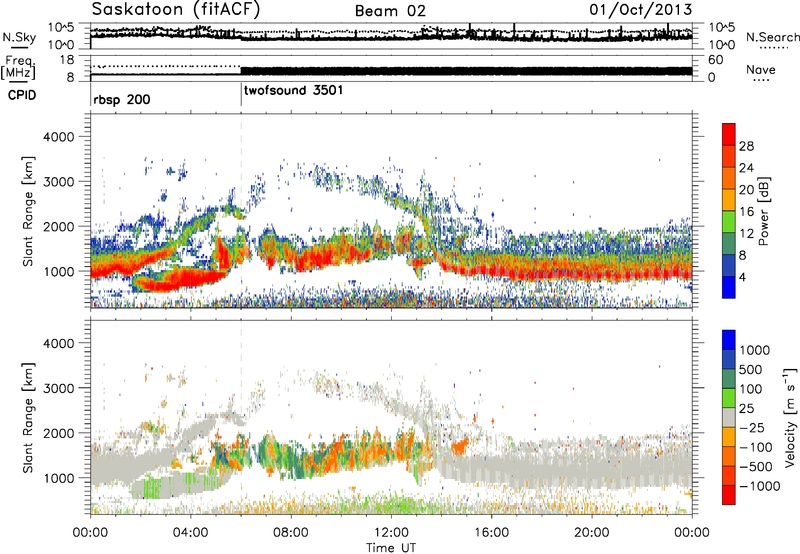Screen dimensions: 800x554
Task: Click the 12:00 time tick label
Action: 391,533
